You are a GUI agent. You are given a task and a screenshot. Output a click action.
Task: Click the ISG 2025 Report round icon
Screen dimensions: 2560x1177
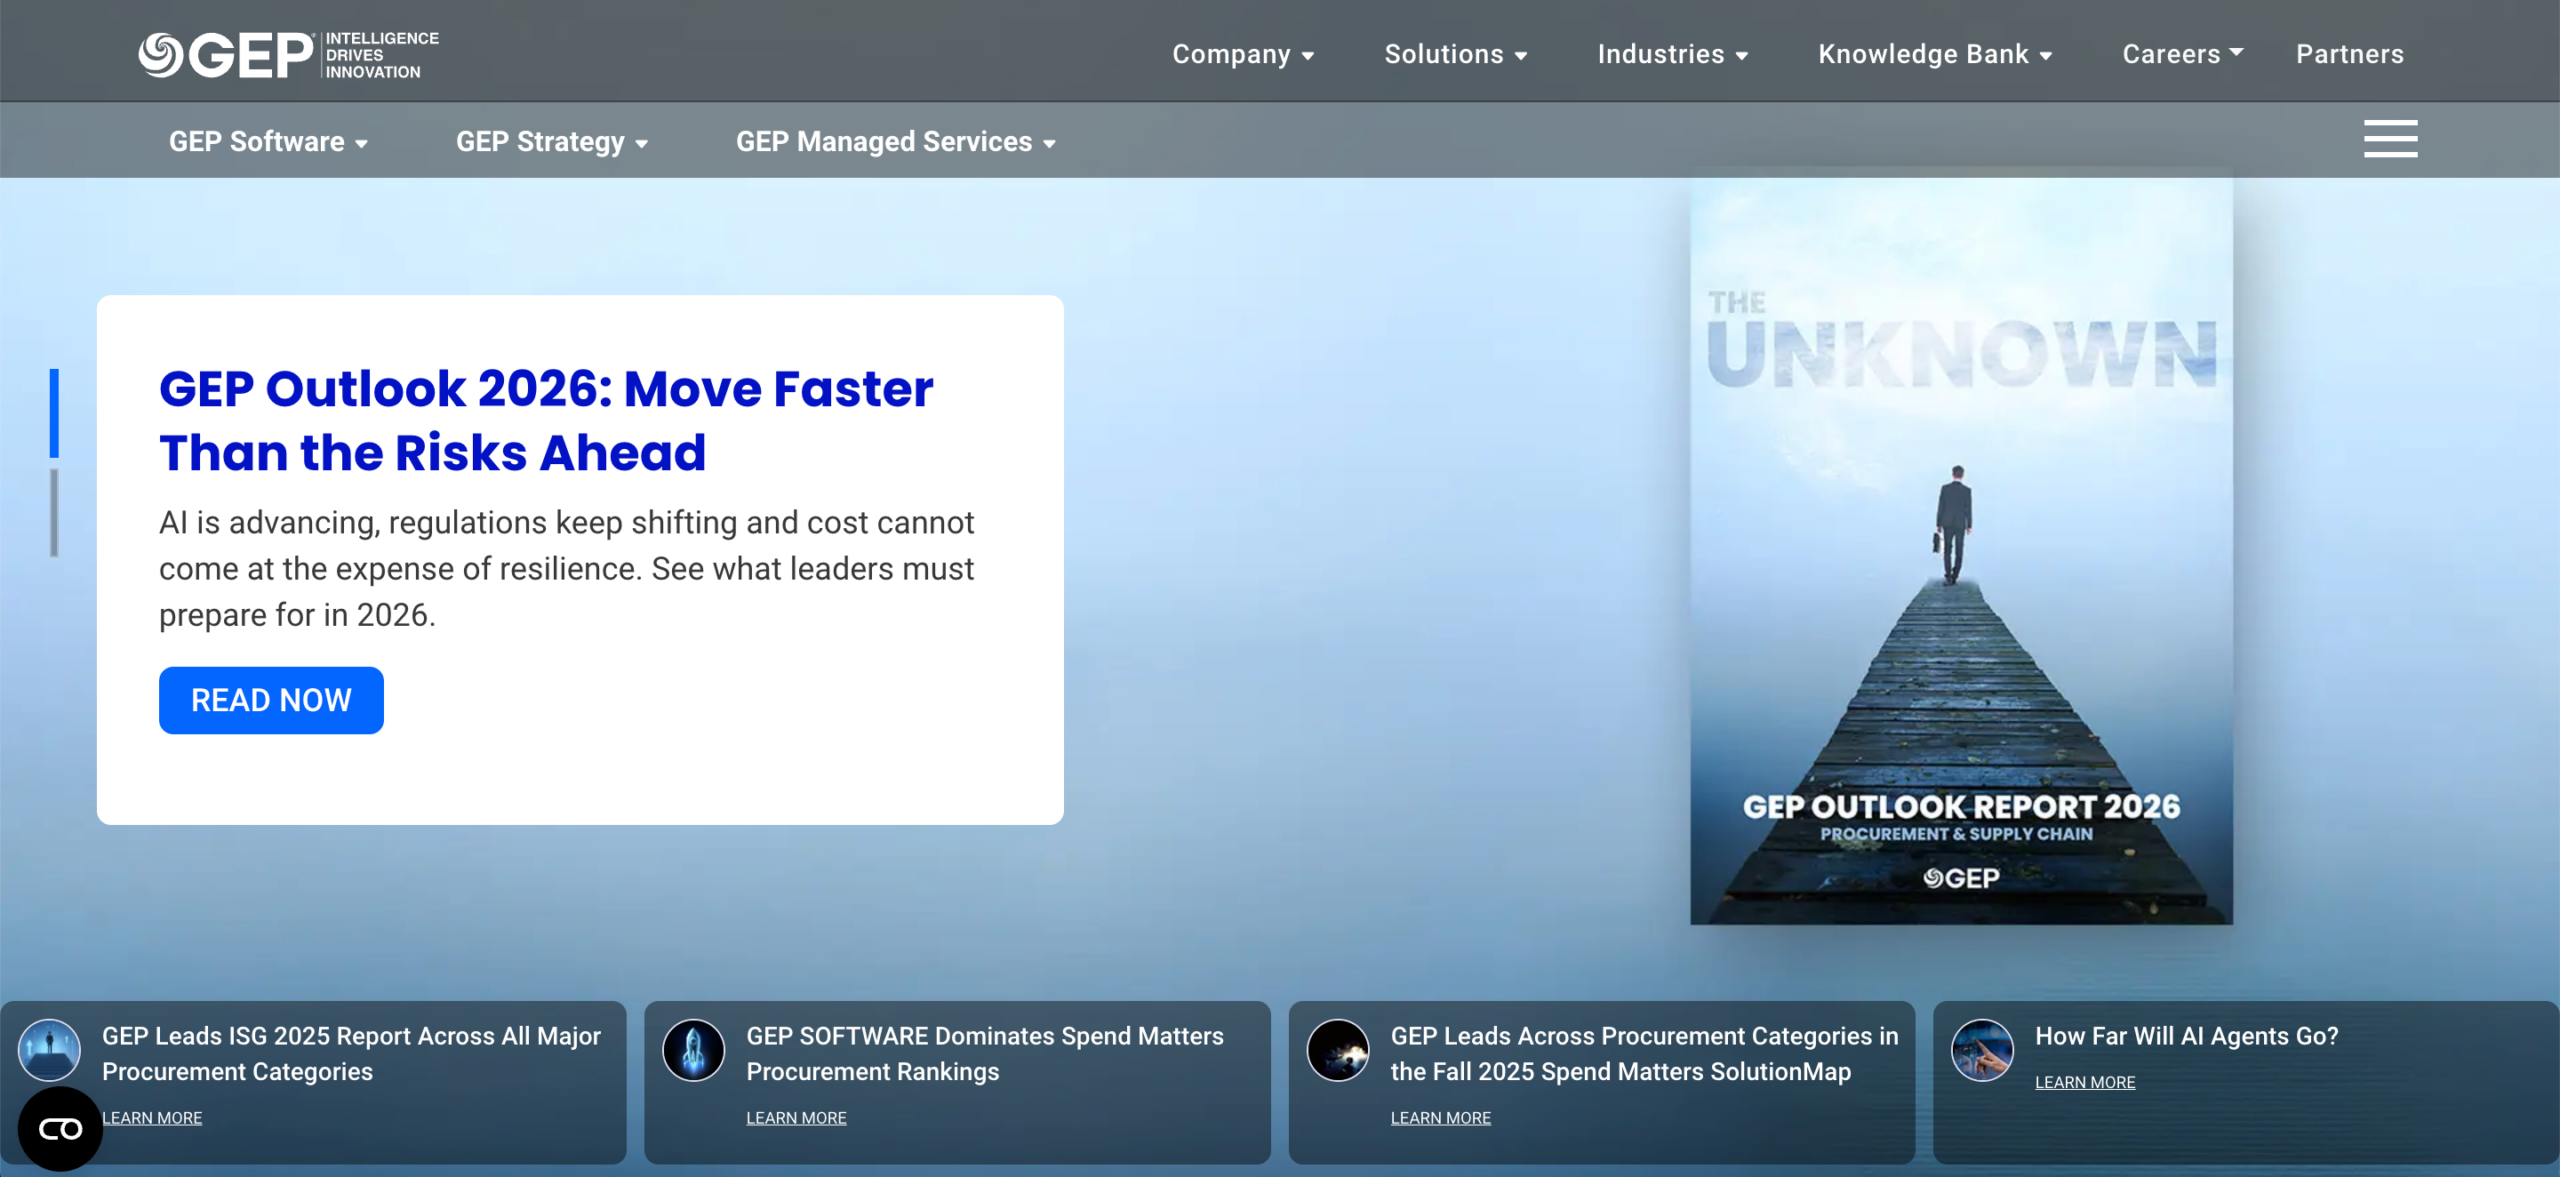(49, 1050)
